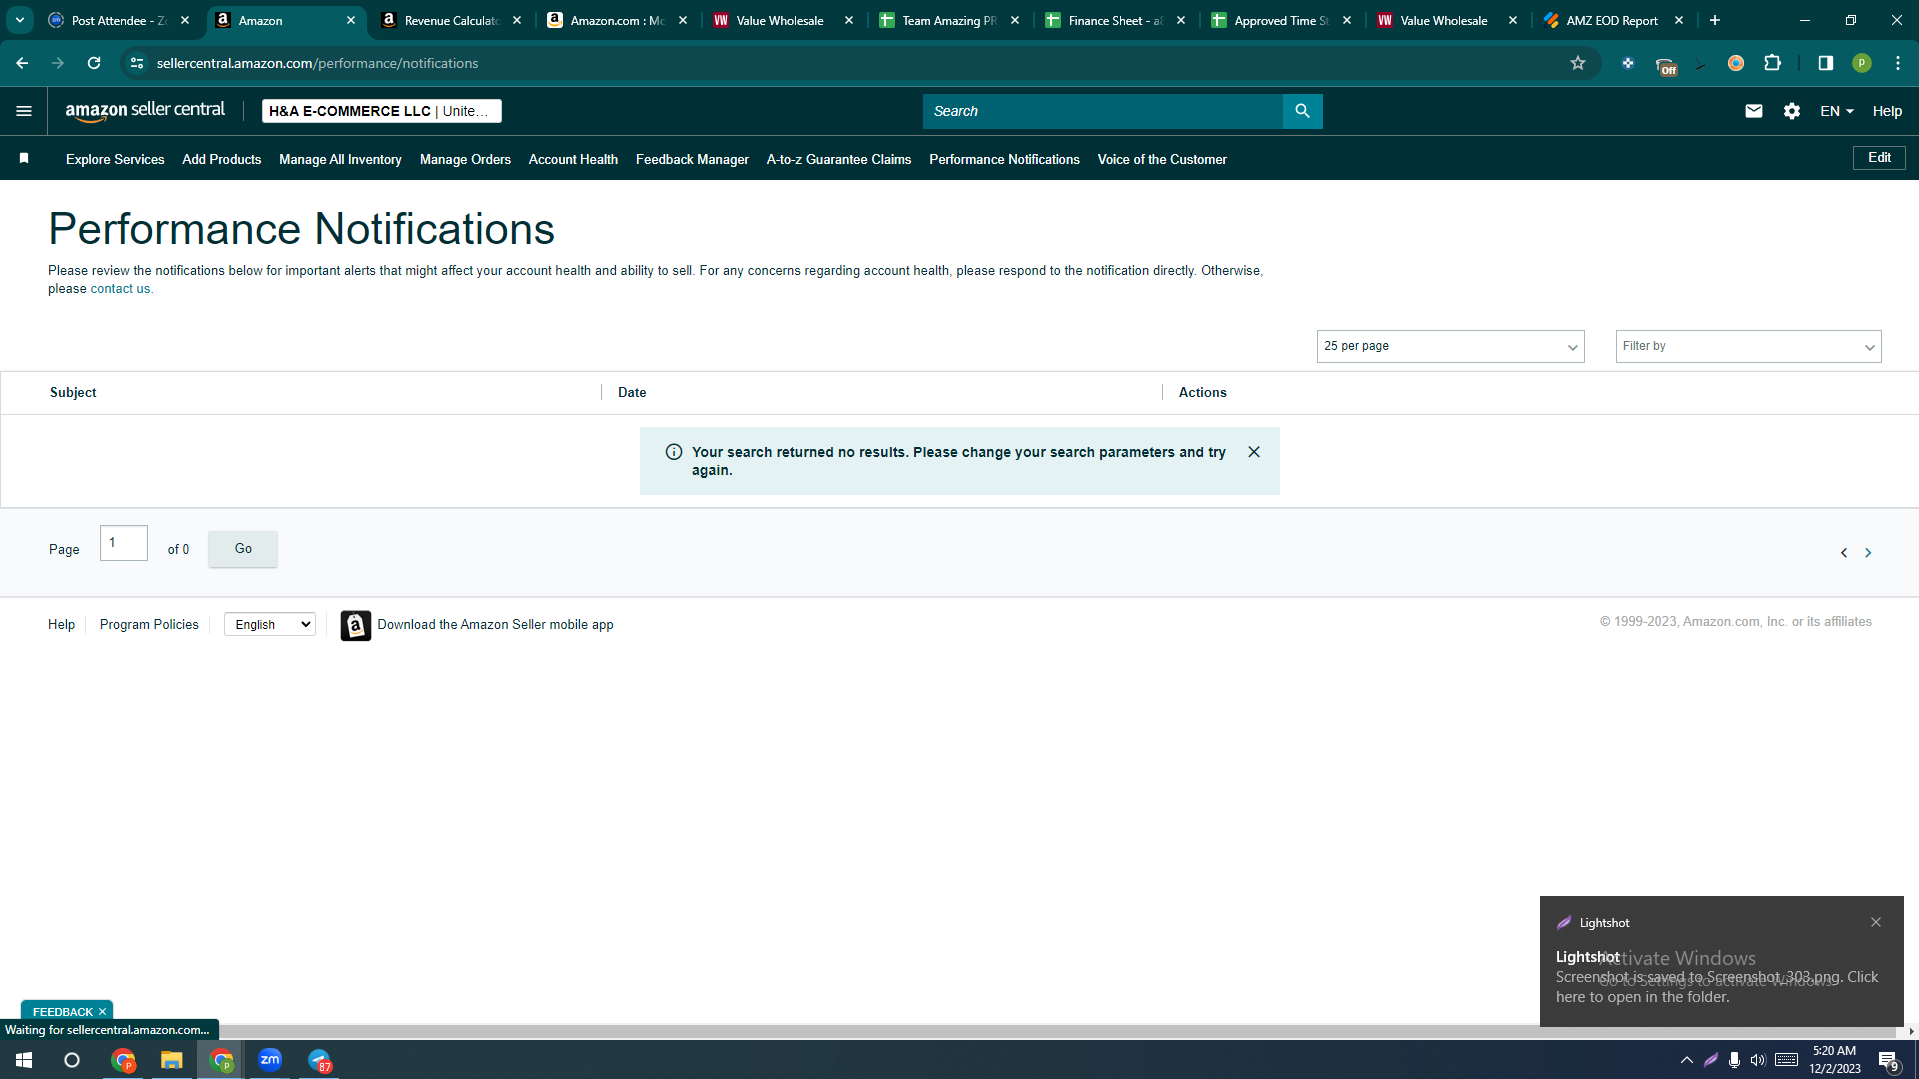This screenshot has width=1919, height=1079.
Task: Switch to the Revenue Calculator tab
Action: pos(451,20)
